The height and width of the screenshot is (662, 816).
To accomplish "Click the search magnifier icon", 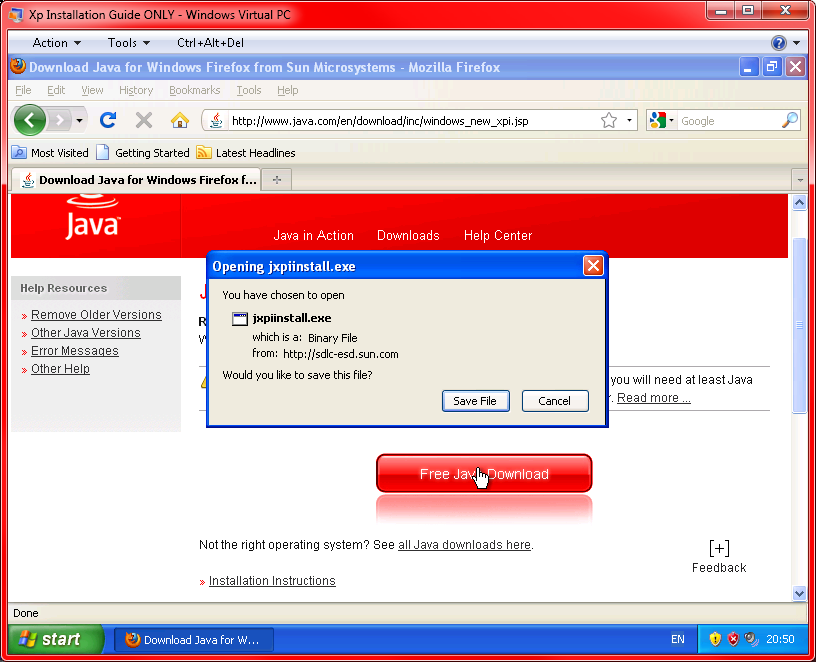I will (x=789, y=121).
